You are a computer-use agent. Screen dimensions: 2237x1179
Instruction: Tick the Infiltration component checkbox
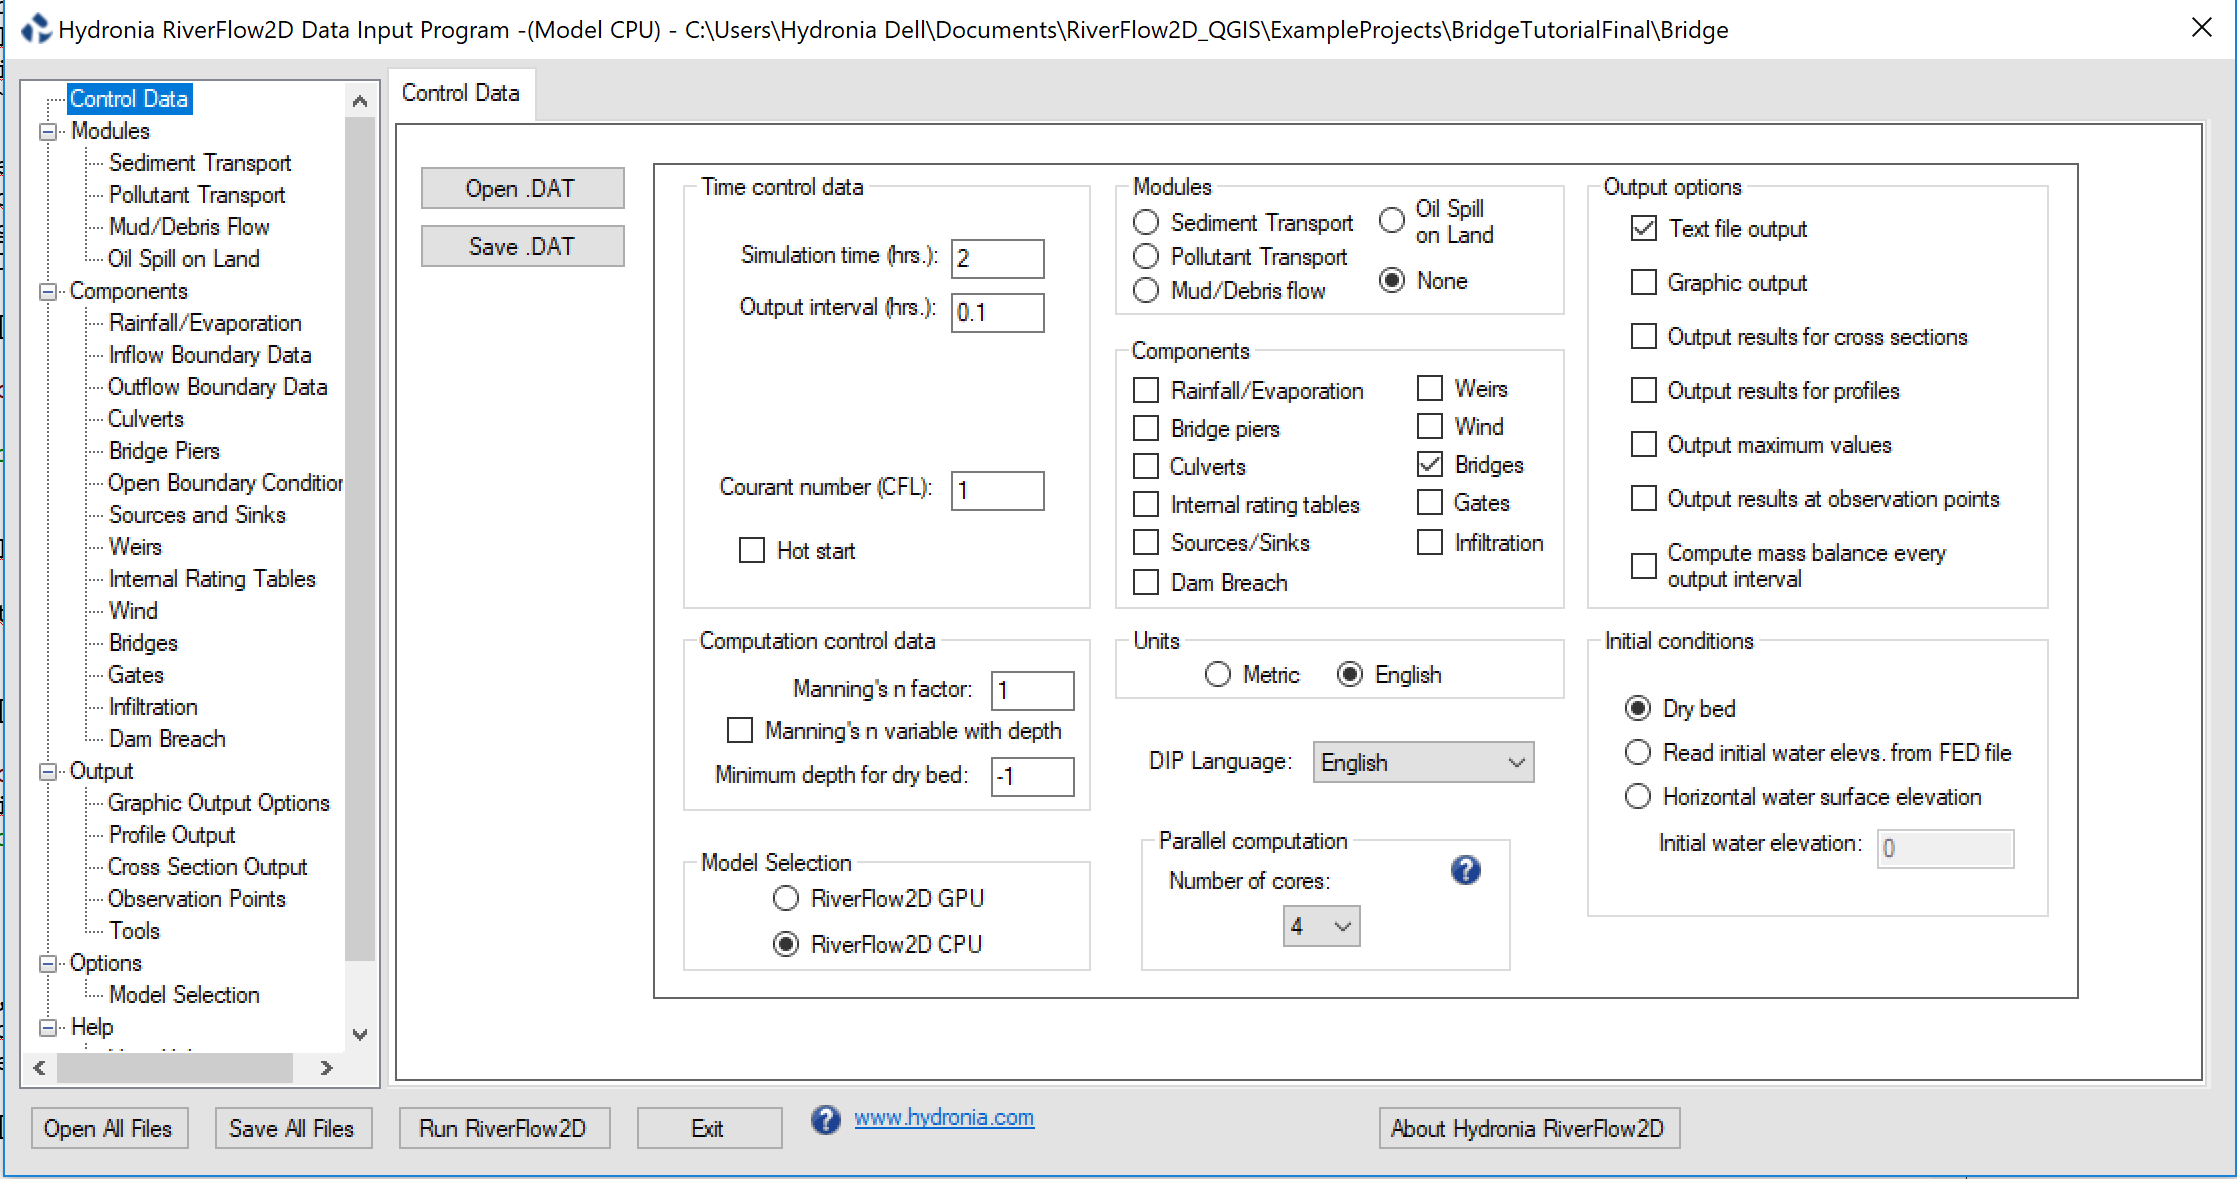pos(1430,542)
